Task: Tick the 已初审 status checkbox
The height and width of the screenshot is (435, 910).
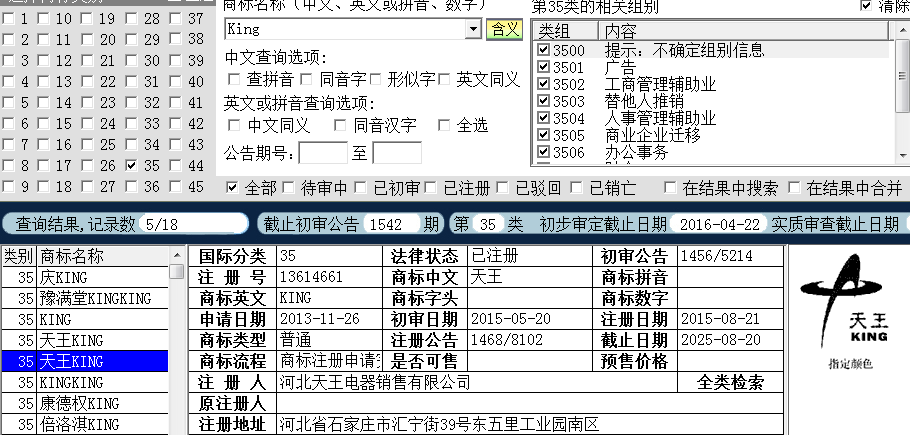Action: 360,187
